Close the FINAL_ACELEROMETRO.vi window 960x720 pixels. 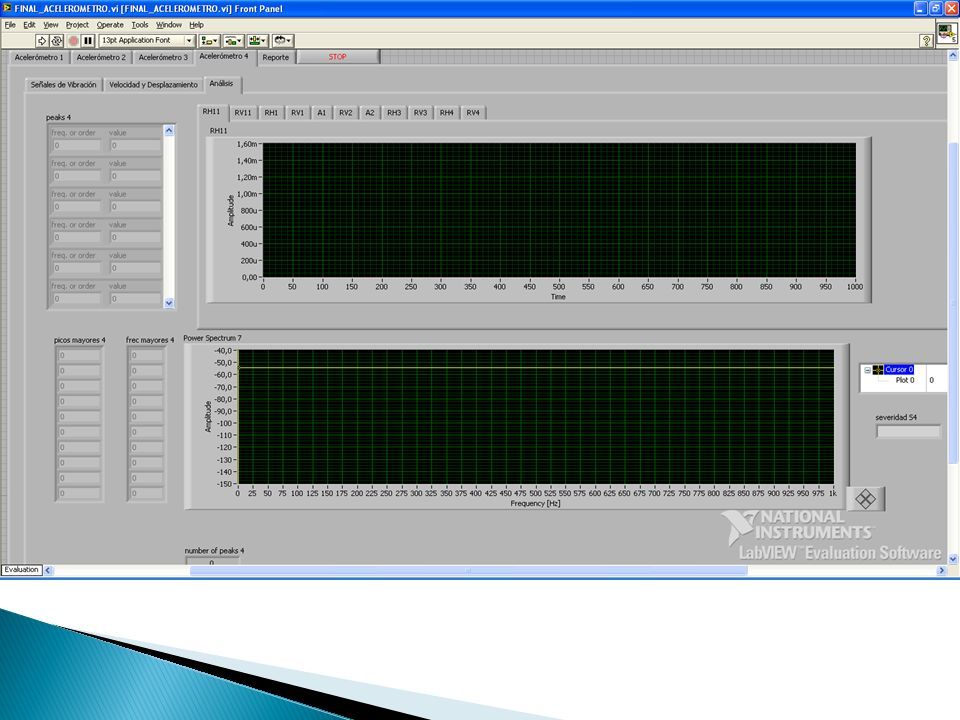(x=951, y=9)
